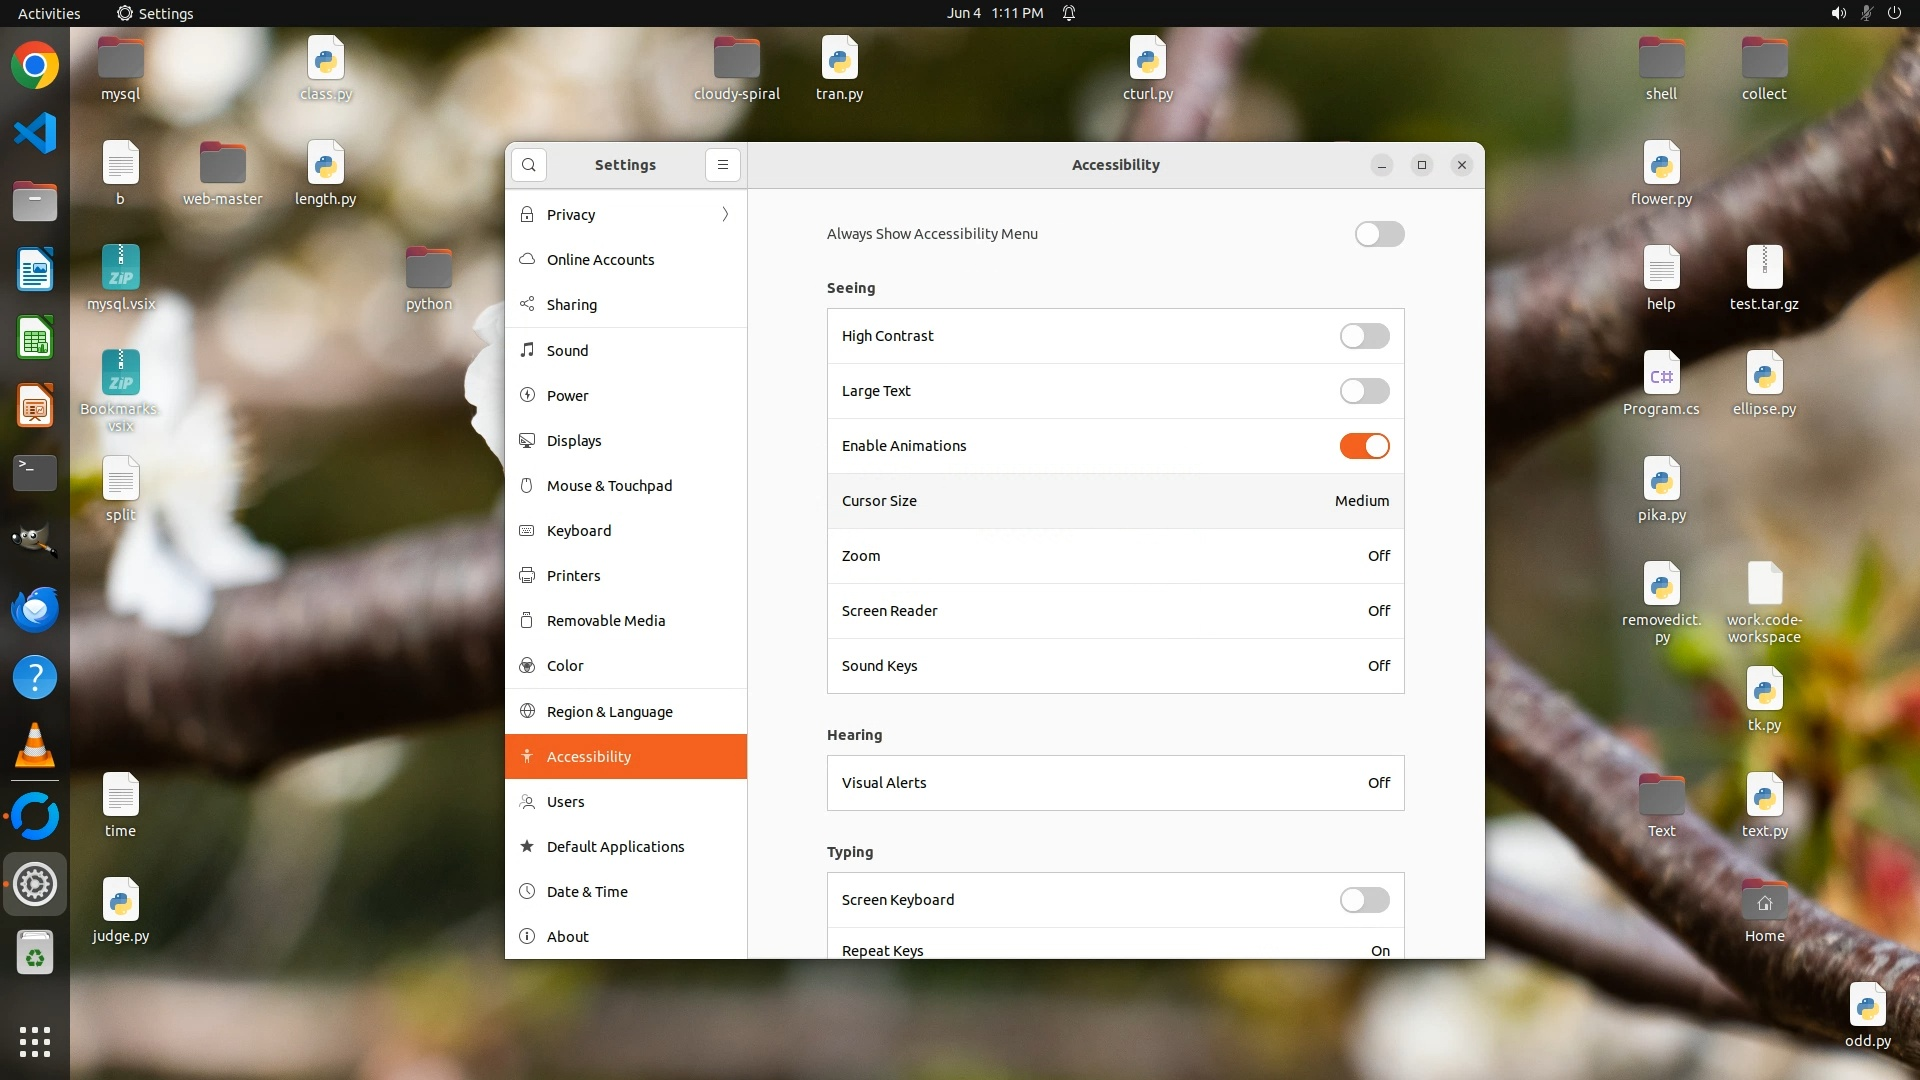Open Thunderbird from the dock
Screen dimensions: 1920x1080
pos(35,609)
